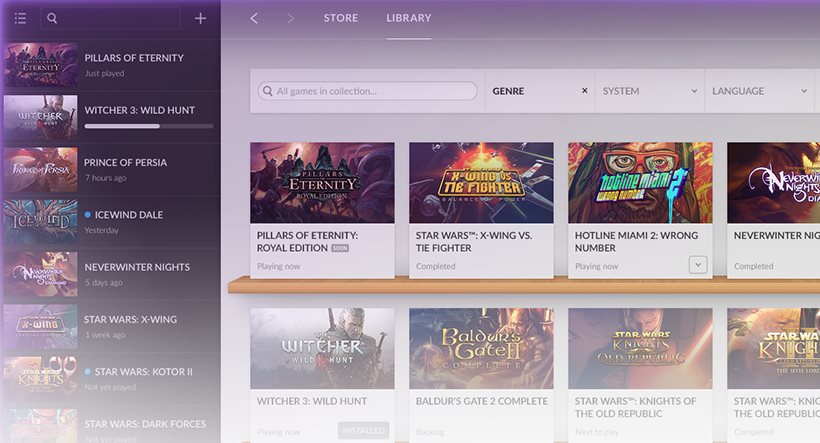Type in All games in collection search
This screenshot has width=820, height=443.
(x=370, y=91)
